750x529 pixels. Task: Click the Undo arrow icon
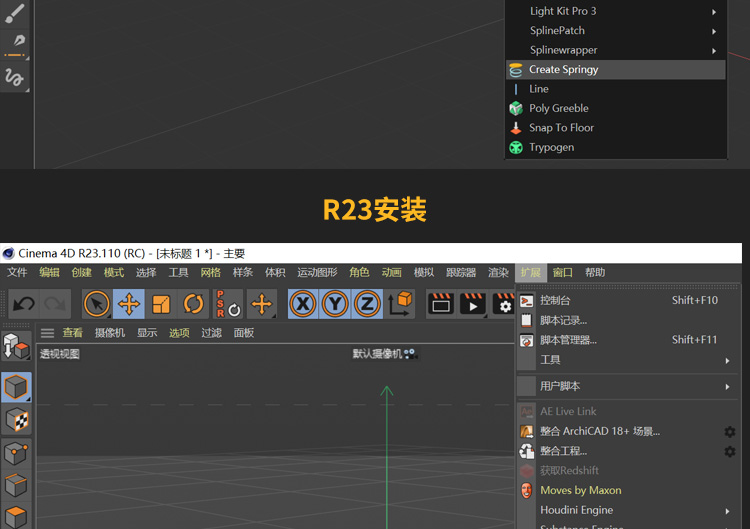(x=24, y=304)
